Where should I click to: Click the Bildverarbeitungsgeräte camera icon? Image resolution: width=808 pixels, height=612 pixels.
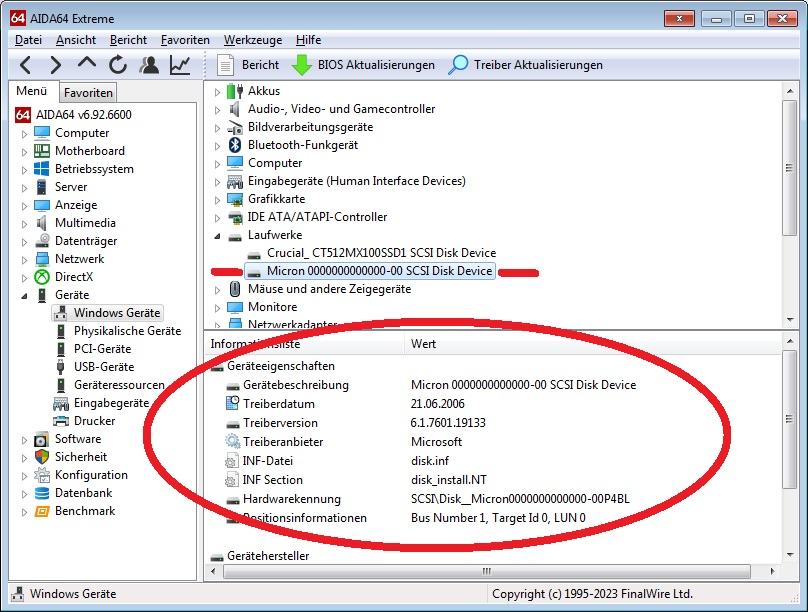tap(235, 127)
